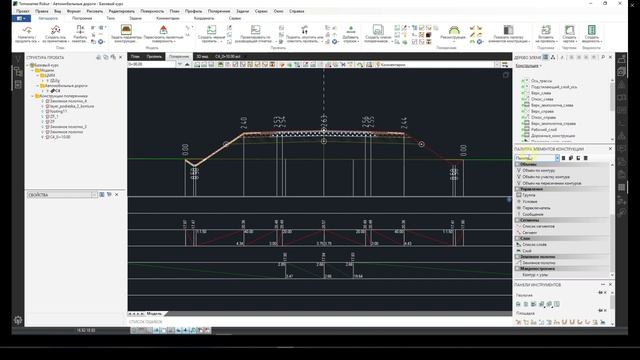Viewport: 640px width, 360px height.
Task: Click the first icon right of the Палитры dropdown
Action: pyautogui.click(x=563, y=158)
